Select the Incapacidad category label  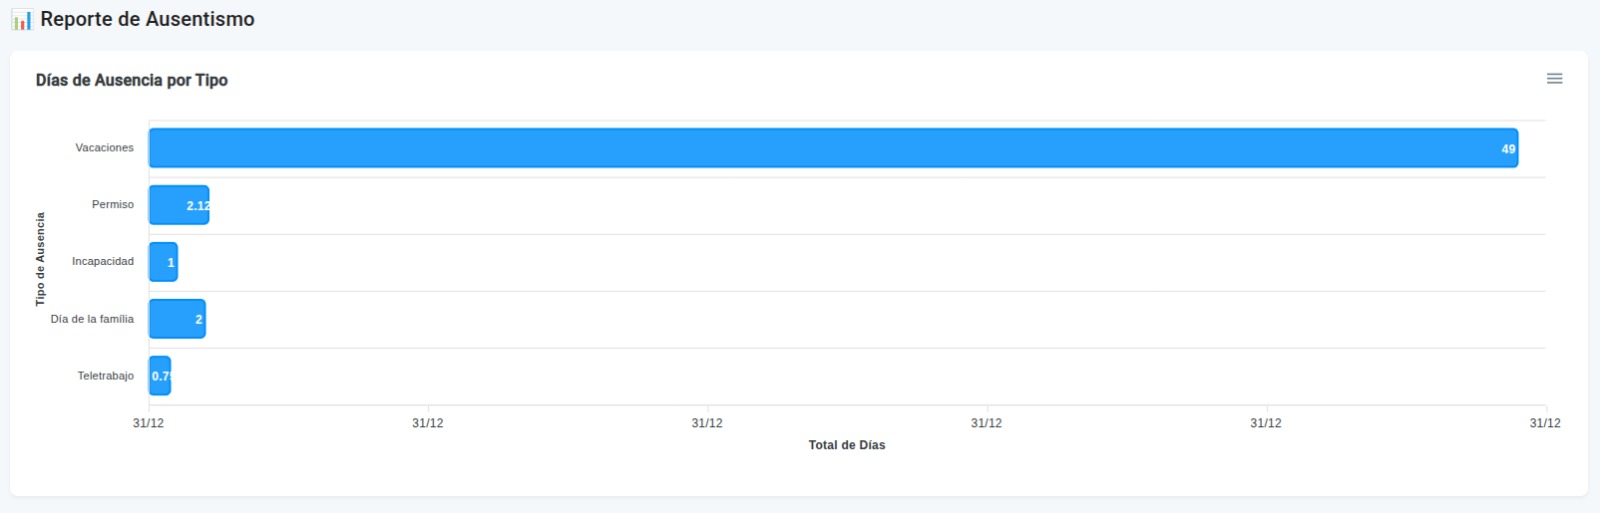coord(102,262)
